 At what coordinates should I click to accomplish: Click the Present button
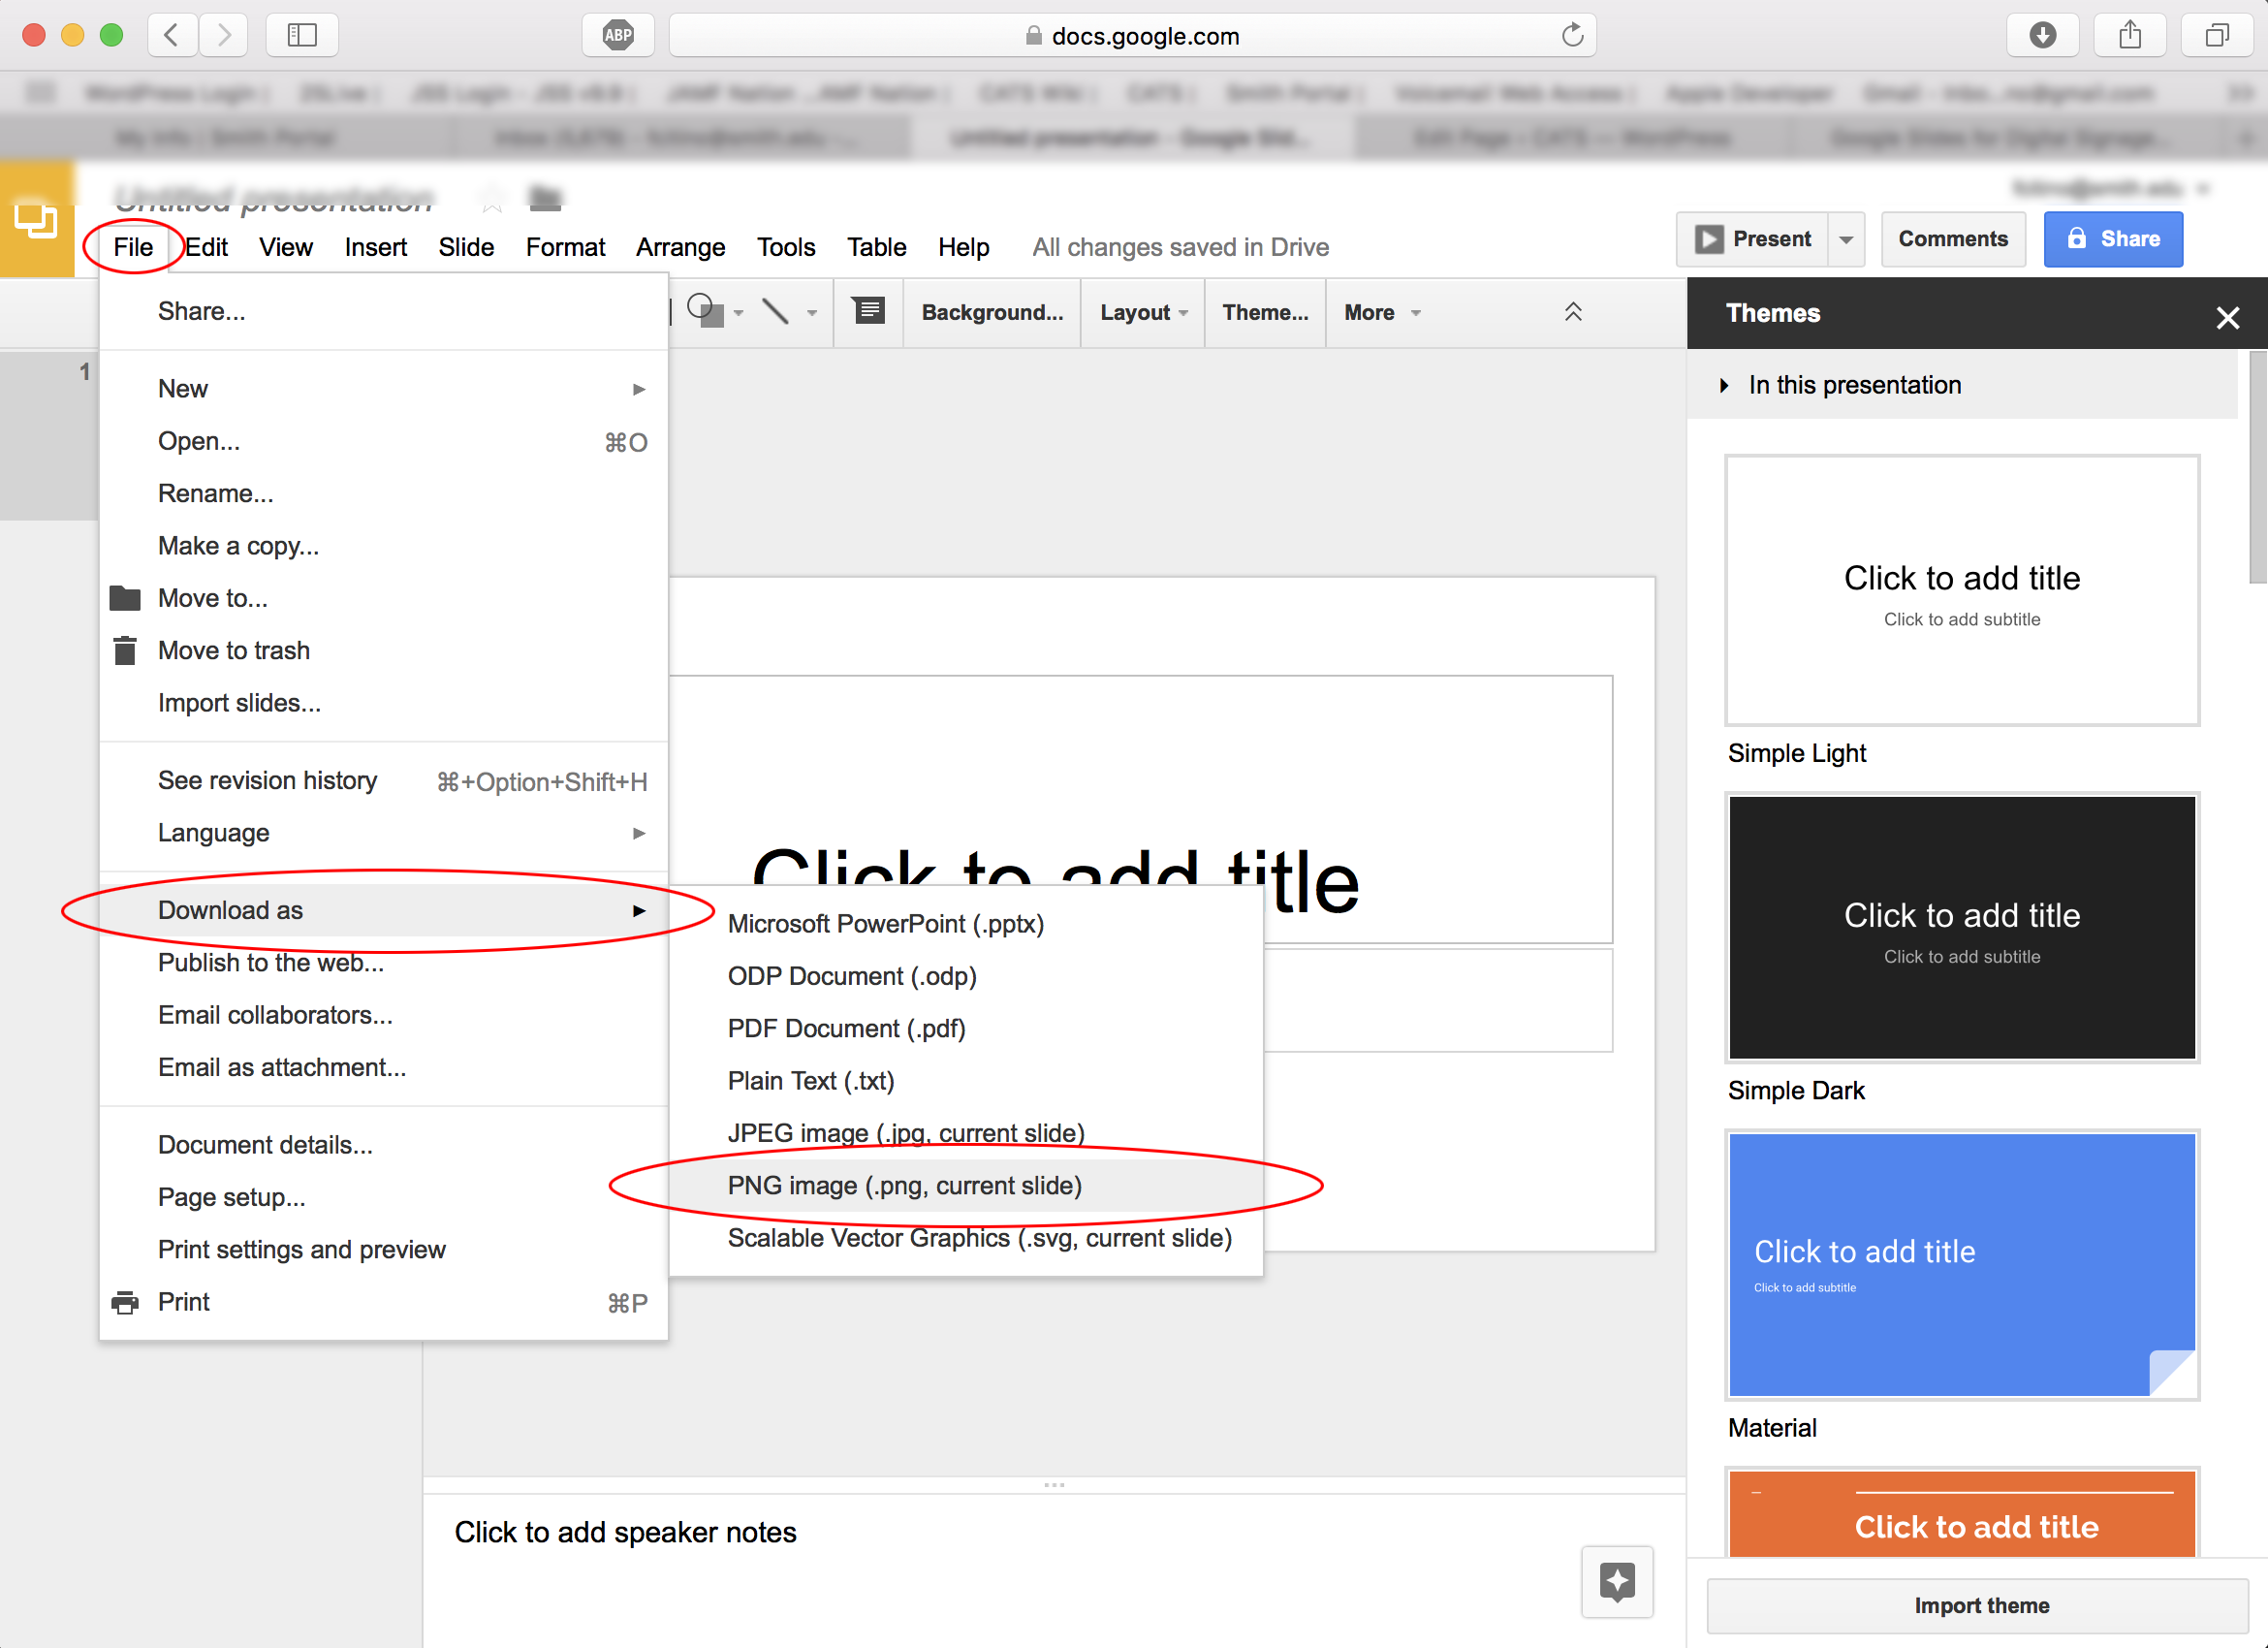click(1753, 239)
